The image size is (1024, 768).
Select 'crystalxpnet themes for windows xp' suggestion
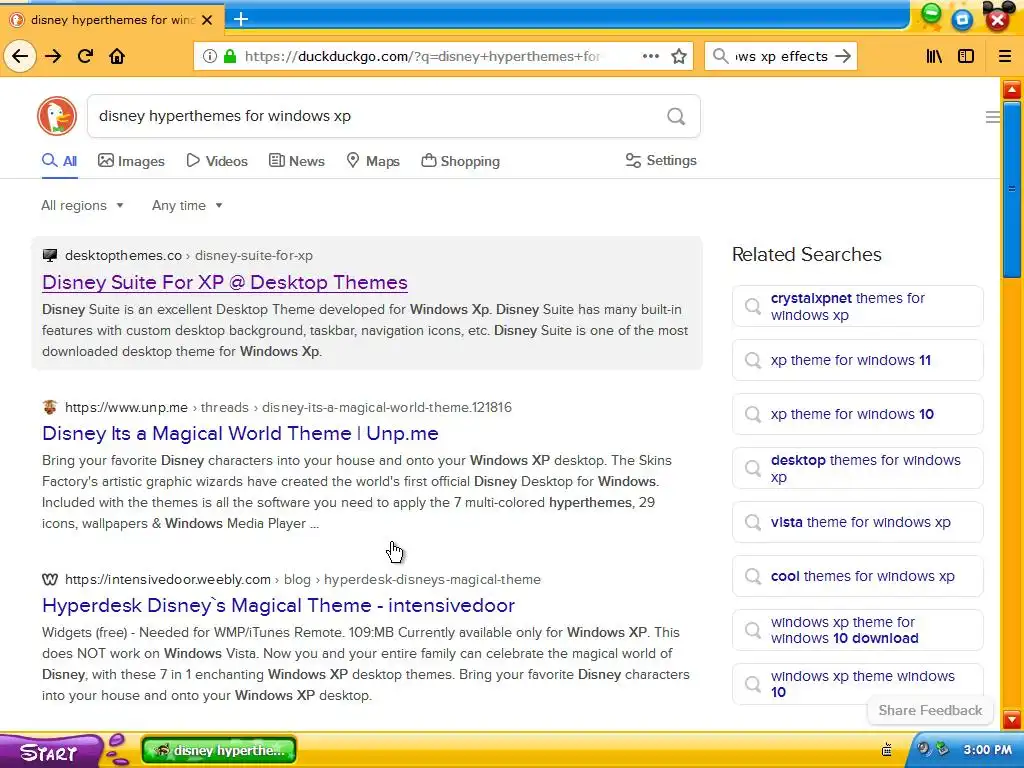(857, 306)
